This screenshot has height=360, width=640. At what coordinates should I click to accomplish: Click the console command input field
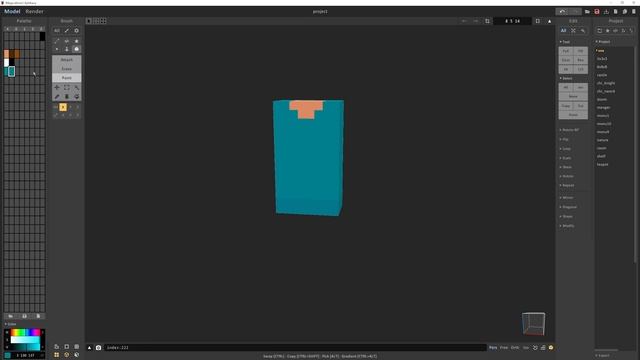pos(295,348)
